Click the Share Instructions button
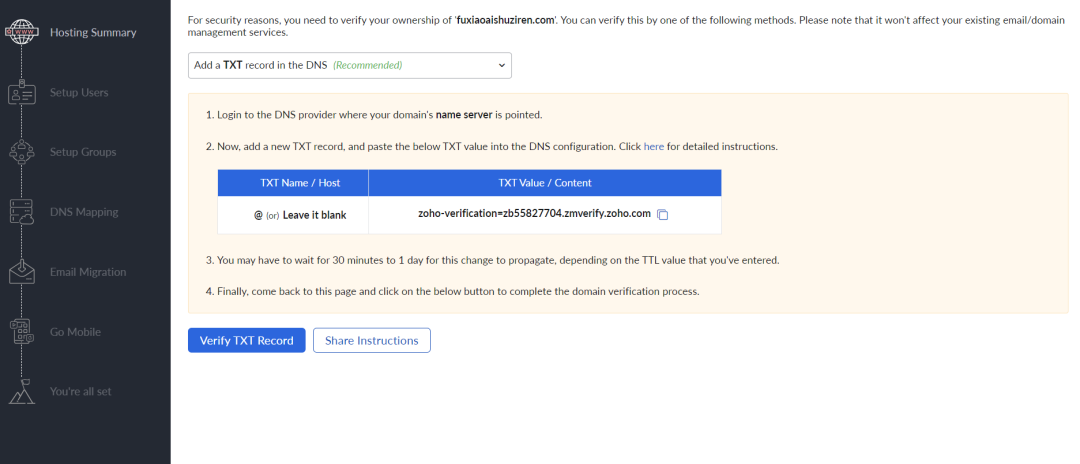Screen dimensions: 1080x464 [x=372, y=340]
